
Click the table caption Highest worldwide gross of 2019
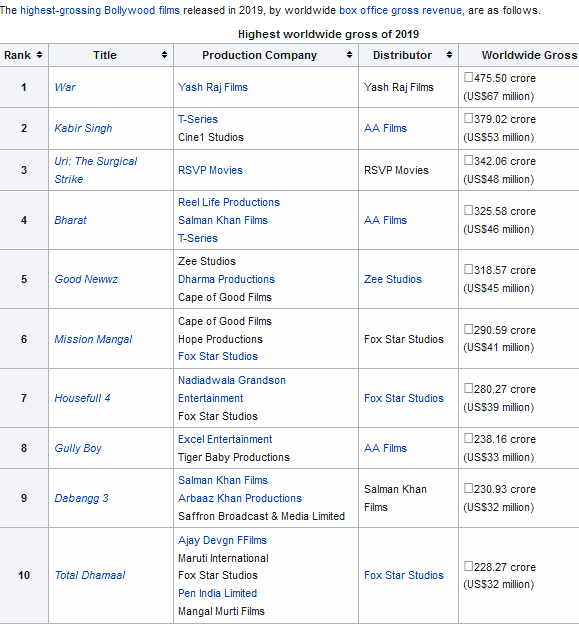328,34
